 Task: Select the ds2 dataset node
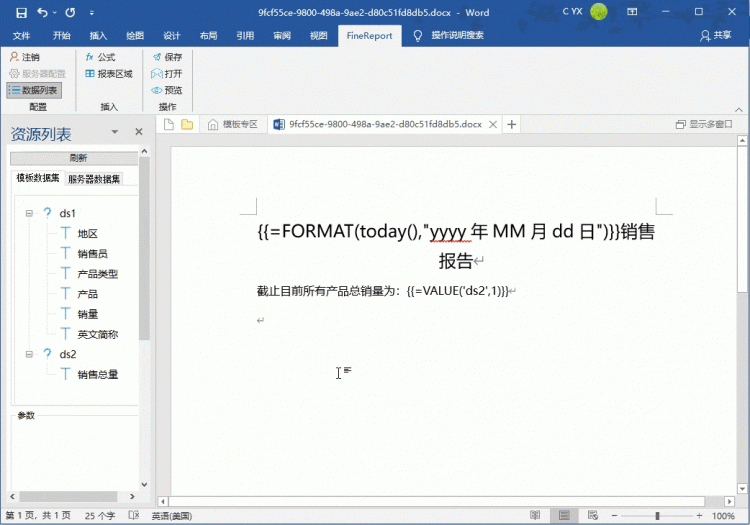pyautogui.click(x=67, y=354)
